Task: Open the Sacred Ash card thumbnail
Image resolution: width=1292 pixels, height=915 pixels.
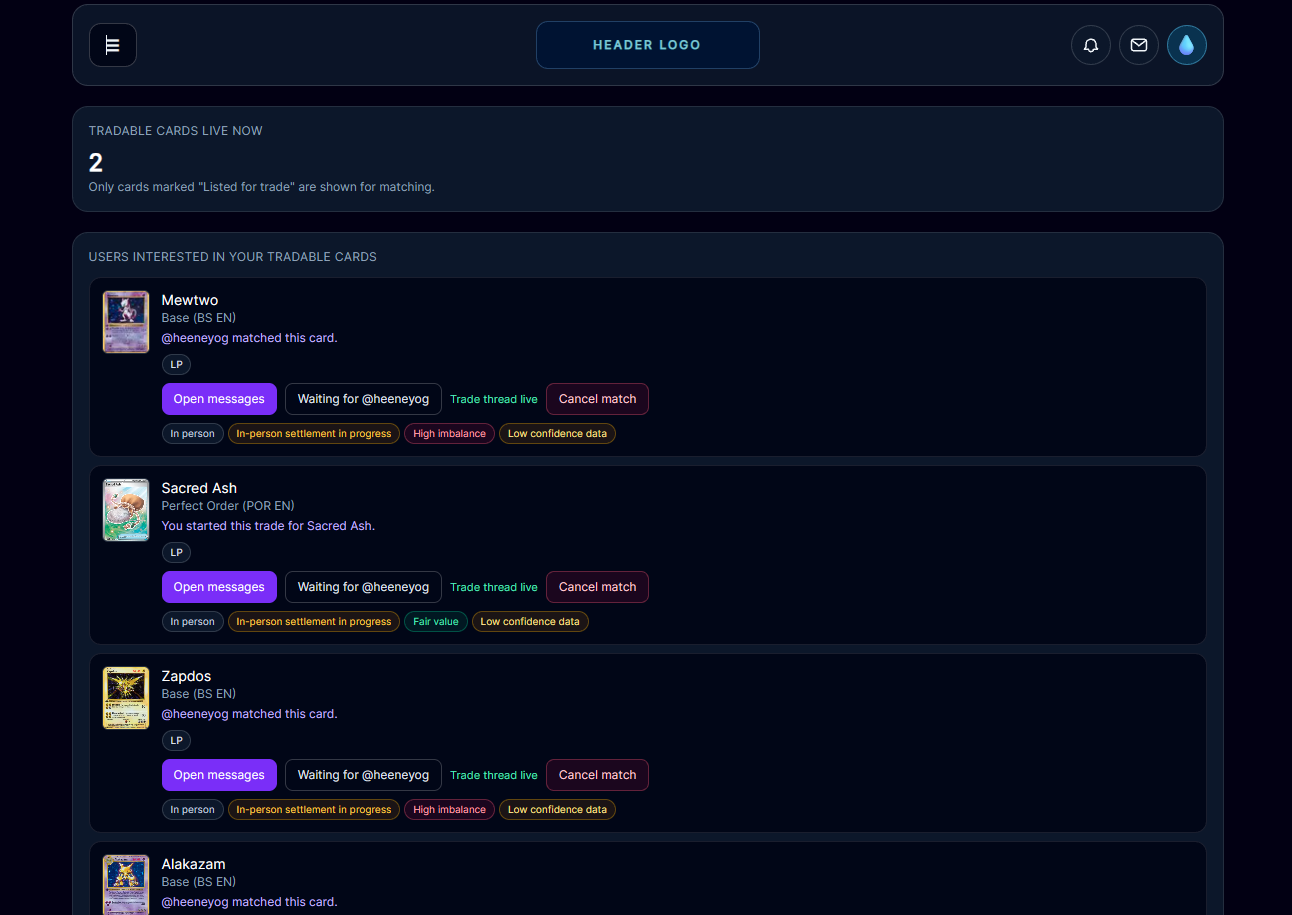Action: 126,510
